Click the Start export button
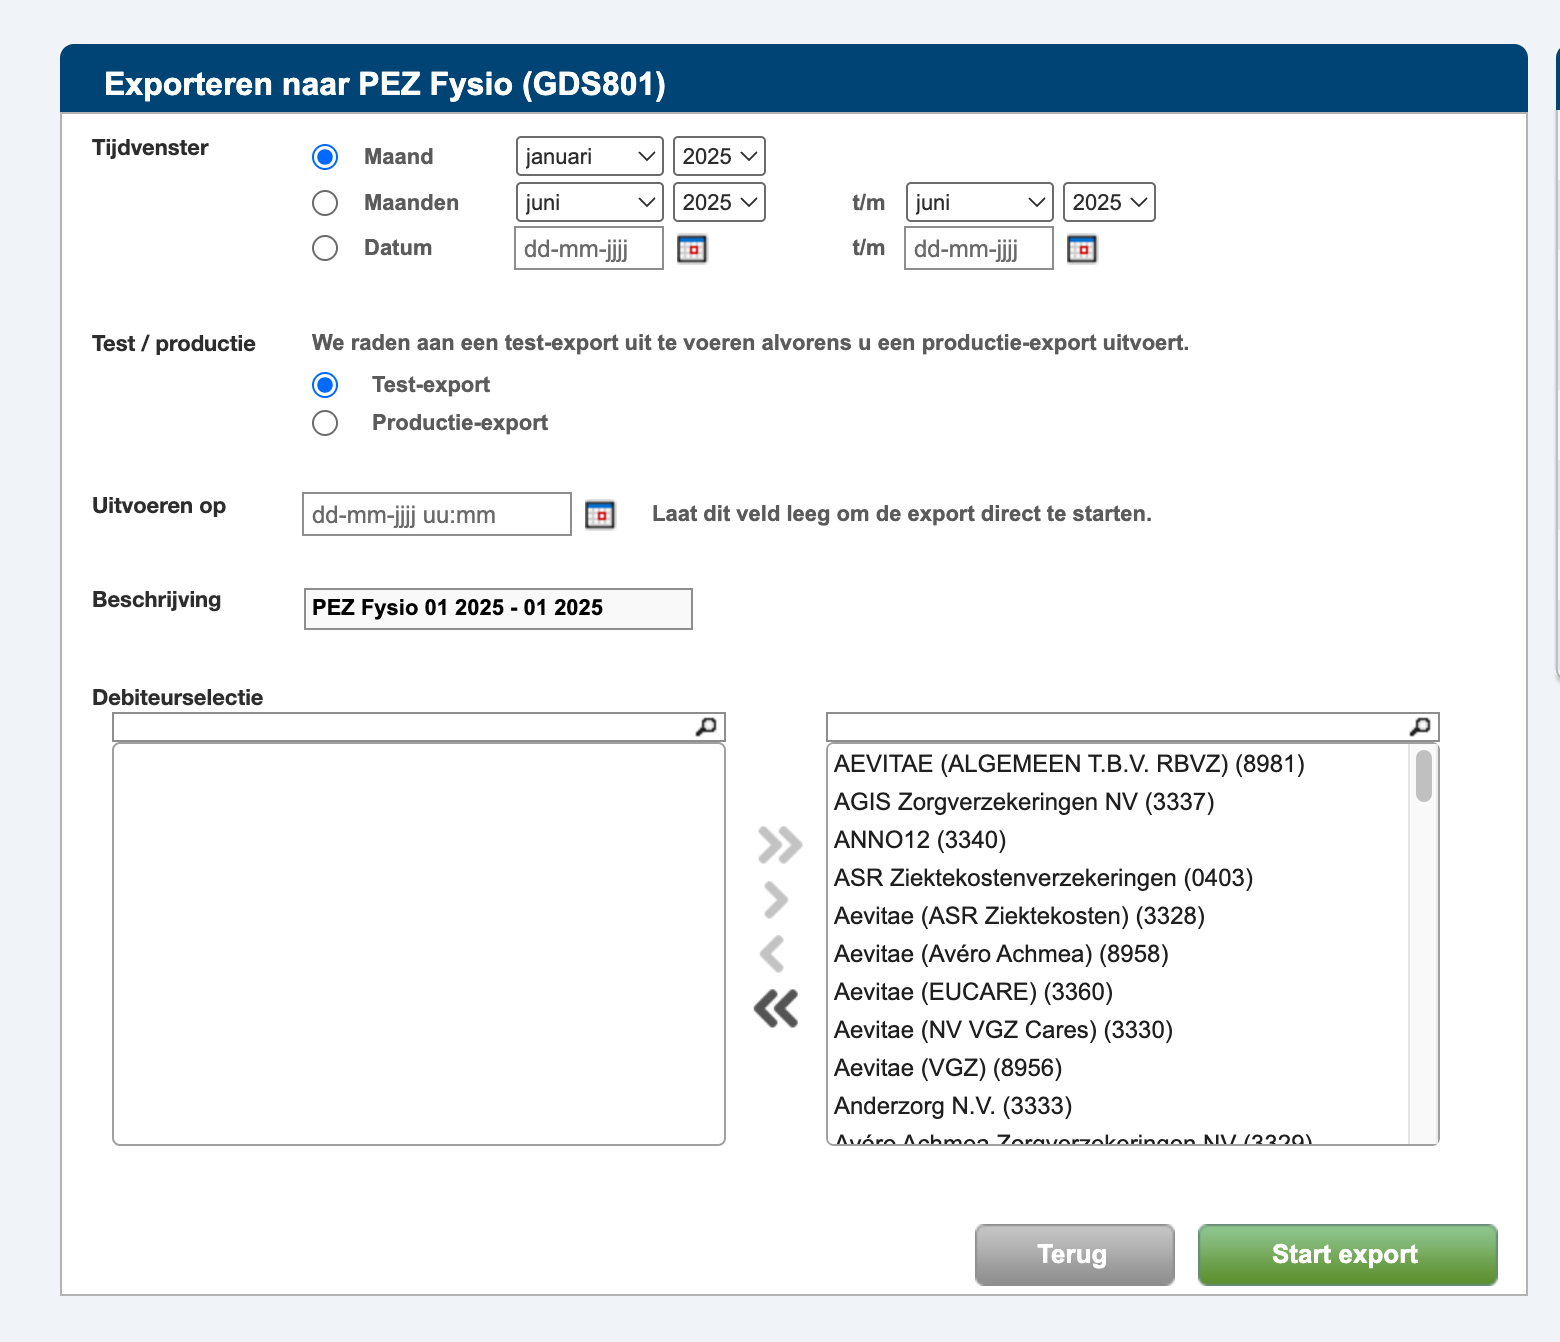Viewport: 1560px width, 1342px height. [1348, 1254]
